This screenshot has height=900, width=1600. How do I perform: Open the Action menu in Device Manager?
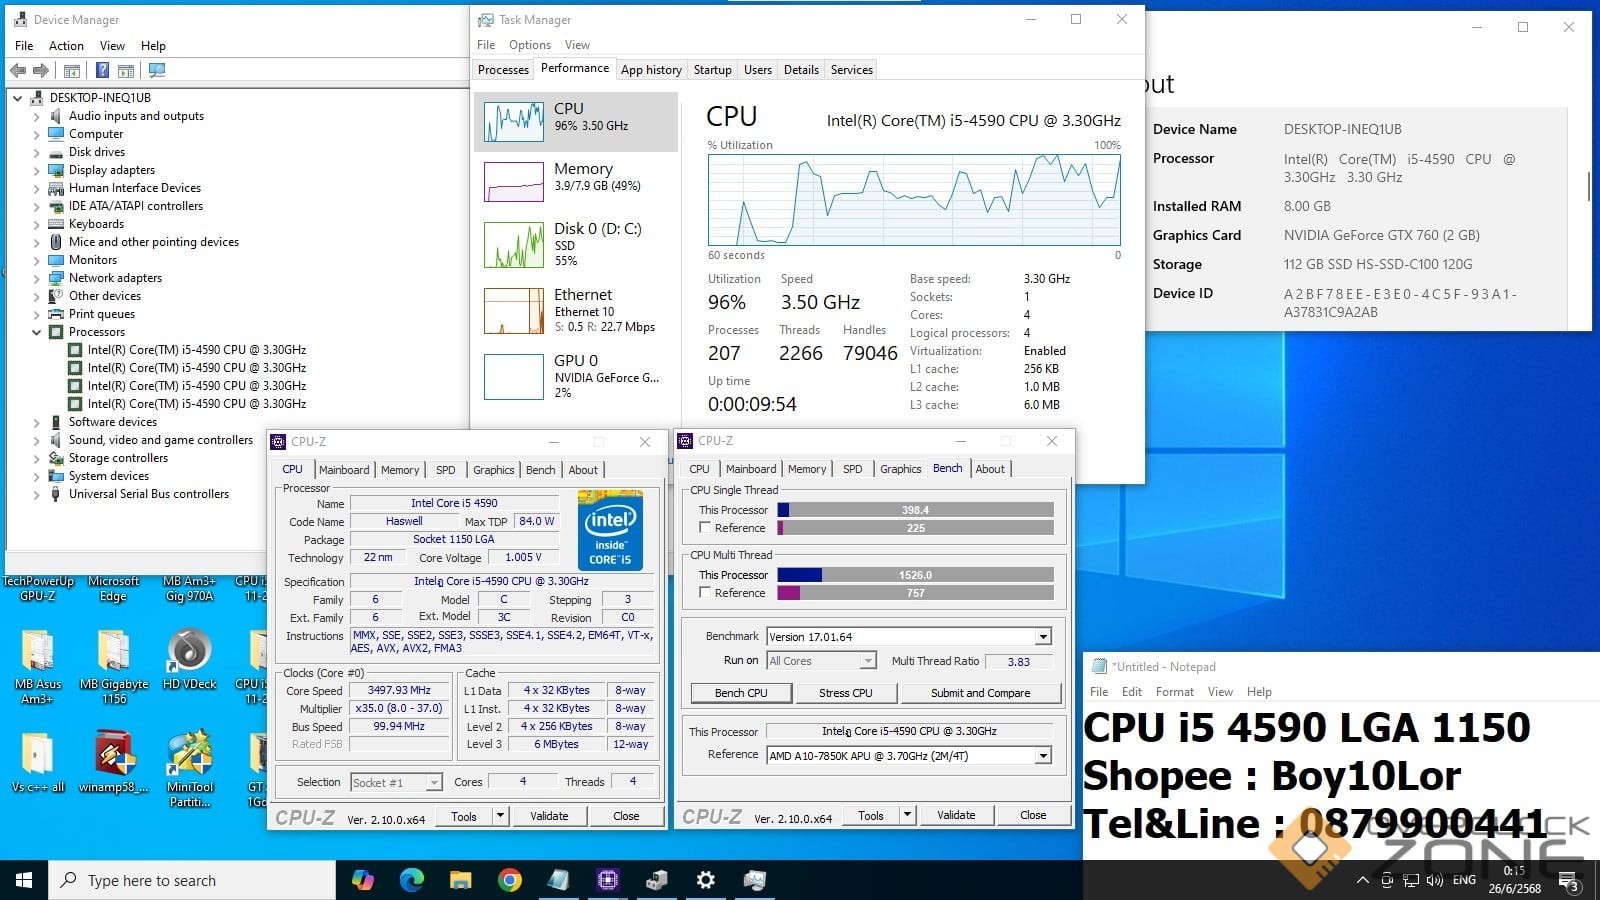click(x=66, y=45)
